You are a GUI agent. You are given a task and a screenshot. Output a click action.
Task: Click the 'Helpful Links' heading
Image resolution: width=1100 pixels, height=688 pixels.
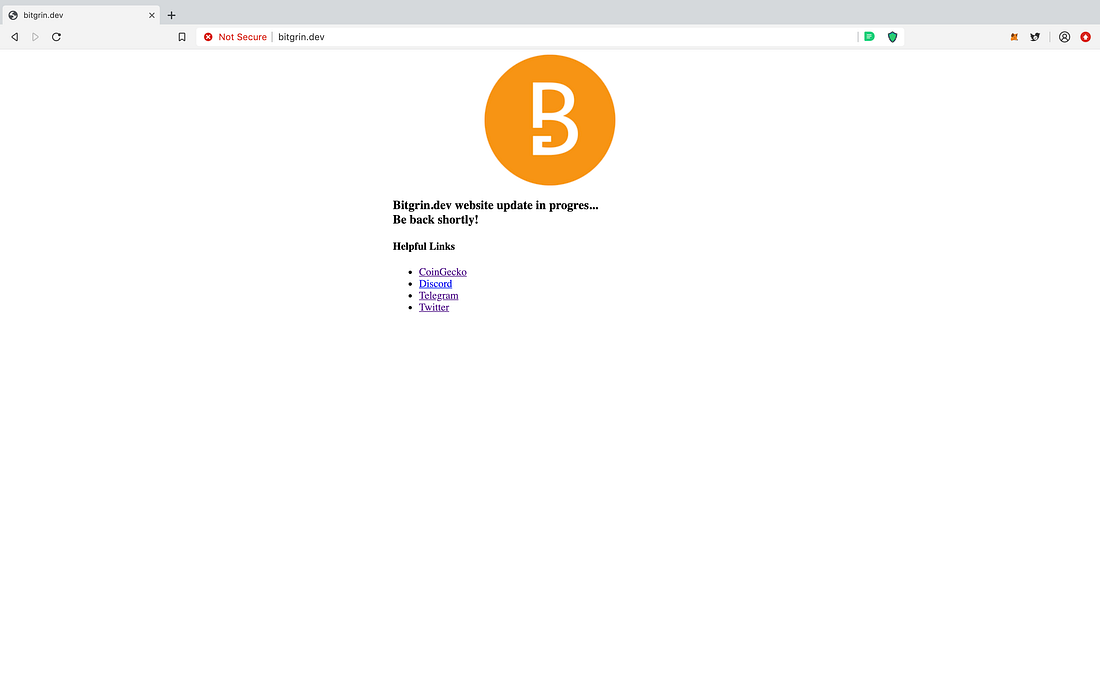pos(424,246)
